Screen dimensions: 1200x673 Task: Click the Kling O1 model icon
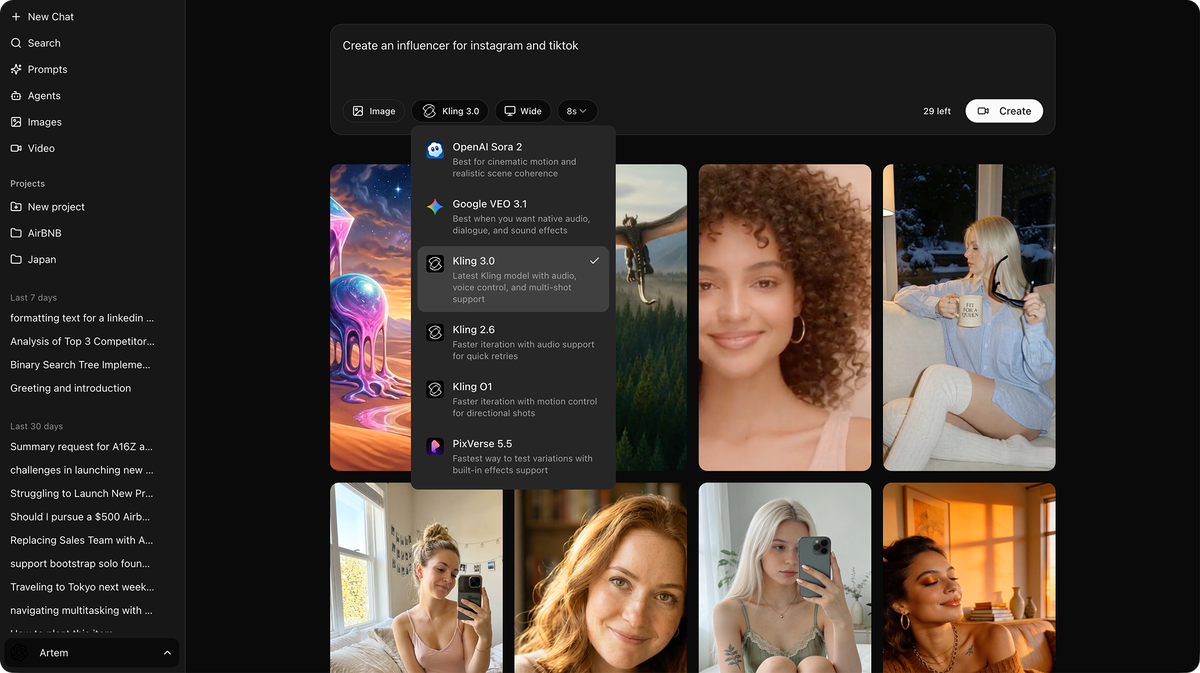click(x=435, y=390)
